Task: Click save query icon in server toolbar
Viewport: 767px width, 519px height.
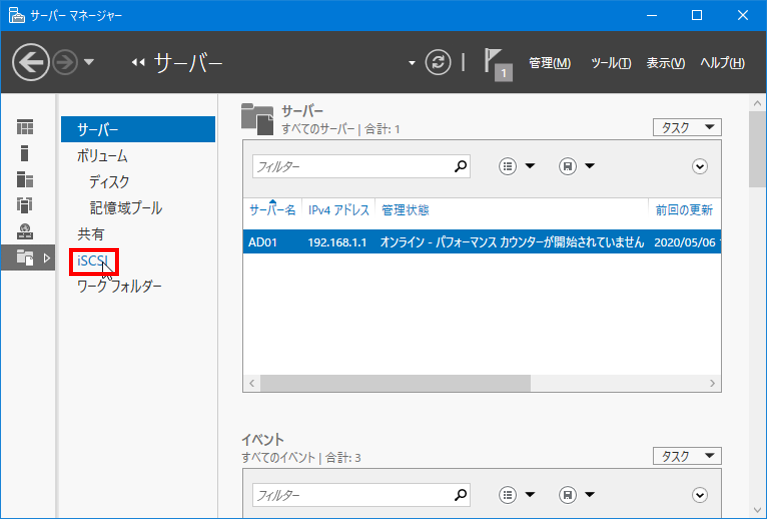Action: click(x=567, y=166)
